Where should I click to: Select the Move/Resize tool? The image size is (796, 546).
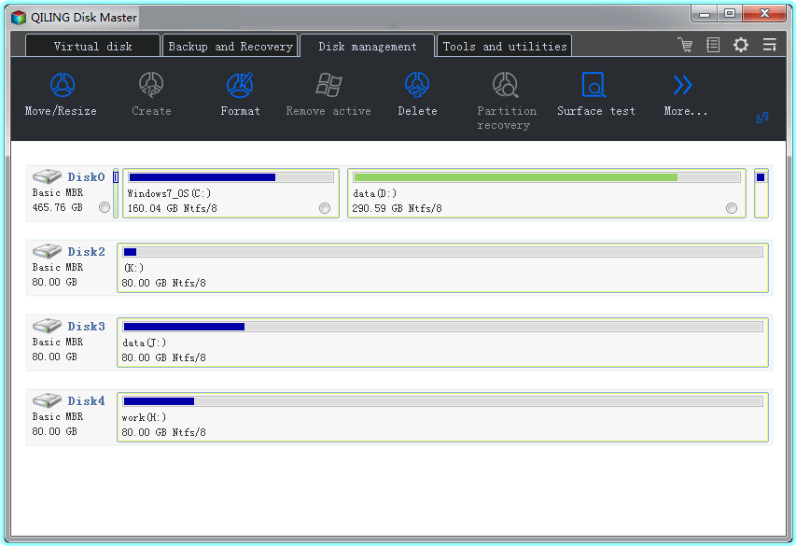pyautogui.click(x=61, y=94)
